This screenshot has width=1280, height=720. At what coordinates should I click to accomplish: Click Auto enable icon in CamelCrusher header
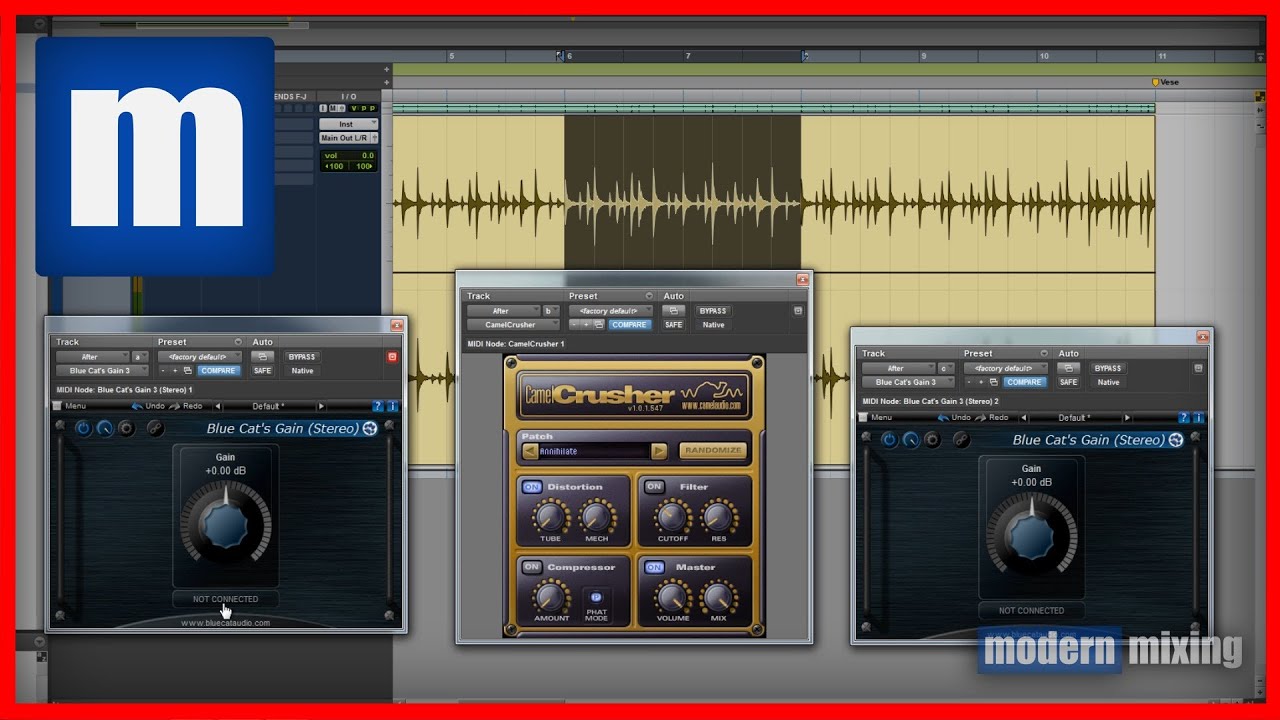point(674,310)
